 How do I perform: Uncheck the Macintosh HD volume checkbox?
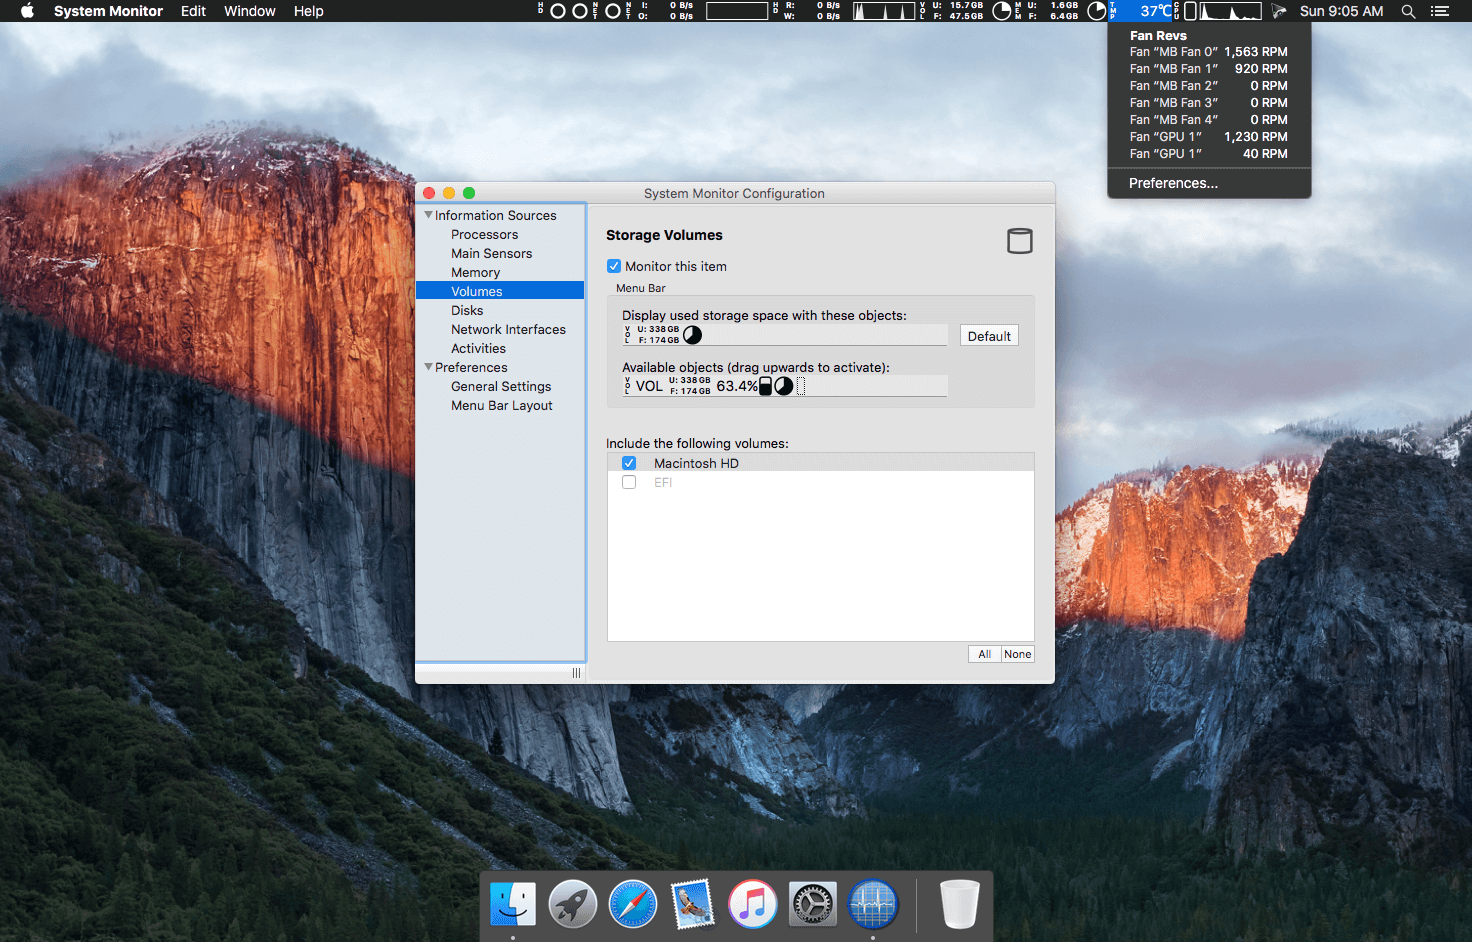pos(629,463)
